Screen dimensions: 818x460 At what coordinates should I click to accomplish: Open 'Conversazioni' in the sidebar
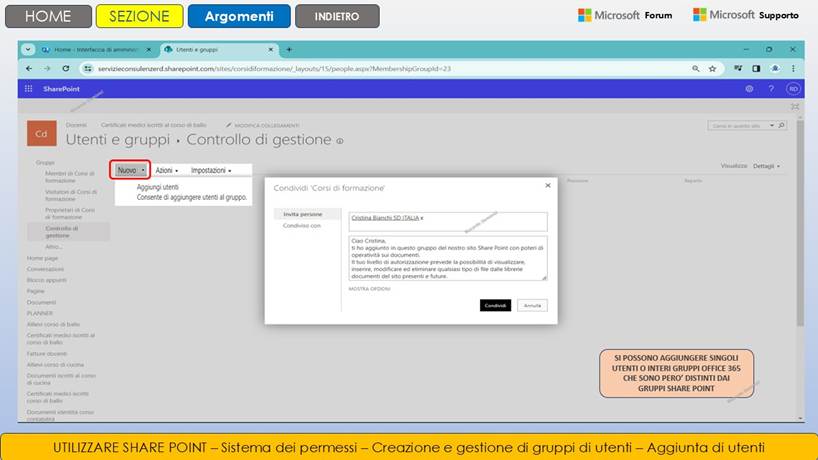45,269
